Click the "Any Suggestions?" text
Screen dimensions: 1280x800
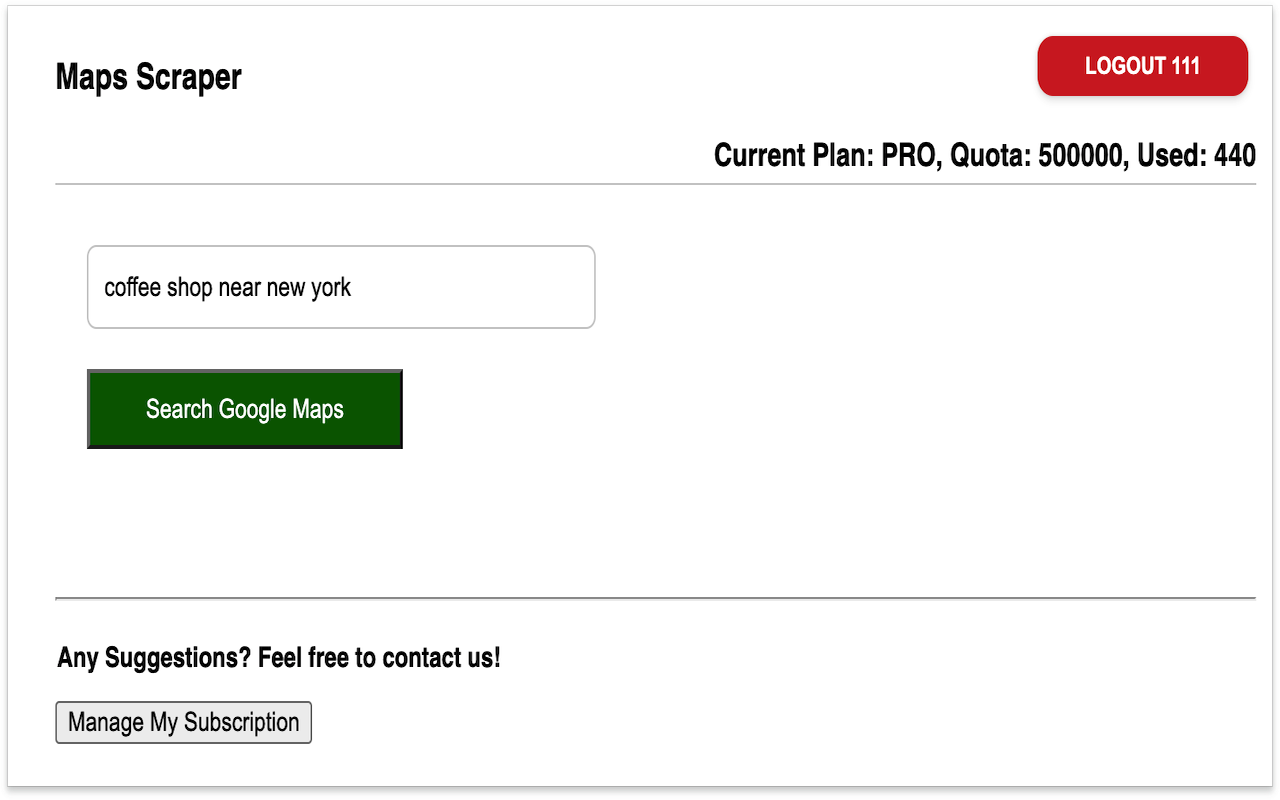coord(154,658)
